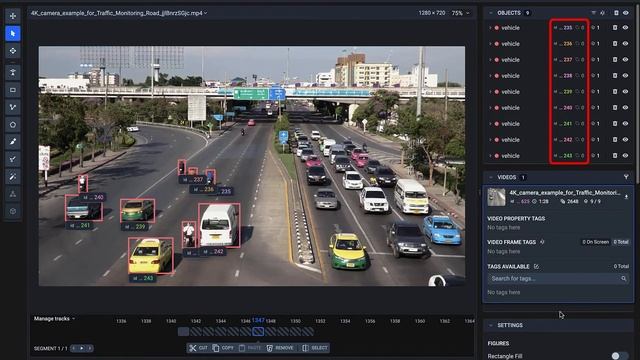Click the vehicle 239 label text in Objects

point(510,91)
